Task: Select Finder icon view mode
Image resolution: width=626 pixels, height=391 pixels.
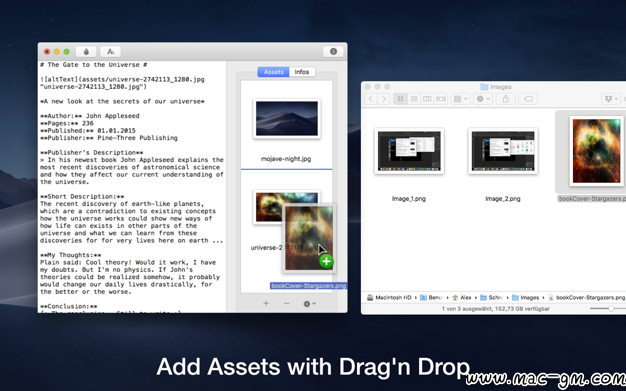Action: pyautogui.click(x=400, y=99)
